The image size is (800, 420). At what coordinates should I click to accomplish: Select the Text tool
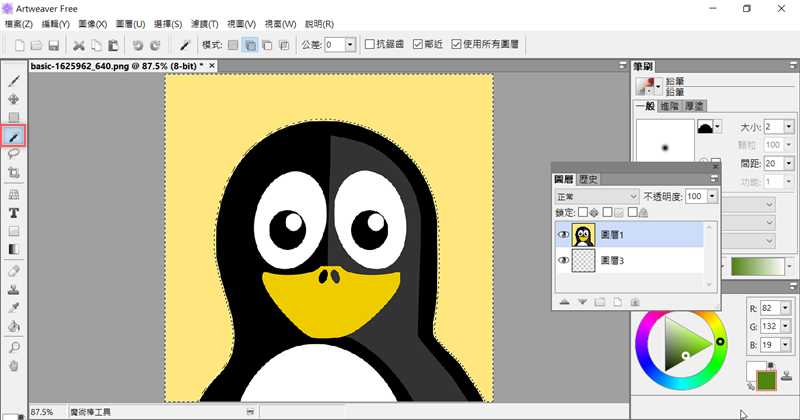(14, 213)
